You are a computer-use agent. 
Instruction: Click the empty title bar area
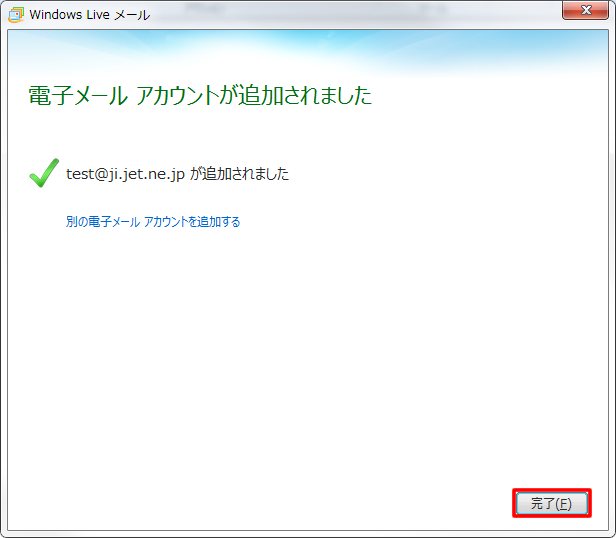pos(350,14)
